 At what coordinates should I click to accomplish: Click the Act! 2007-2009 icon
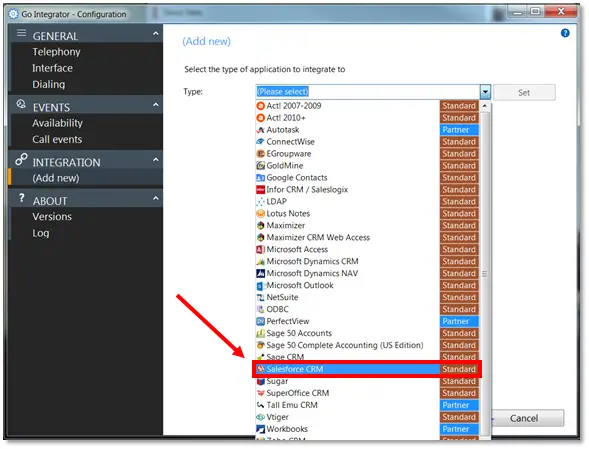[x=260, y=106]
